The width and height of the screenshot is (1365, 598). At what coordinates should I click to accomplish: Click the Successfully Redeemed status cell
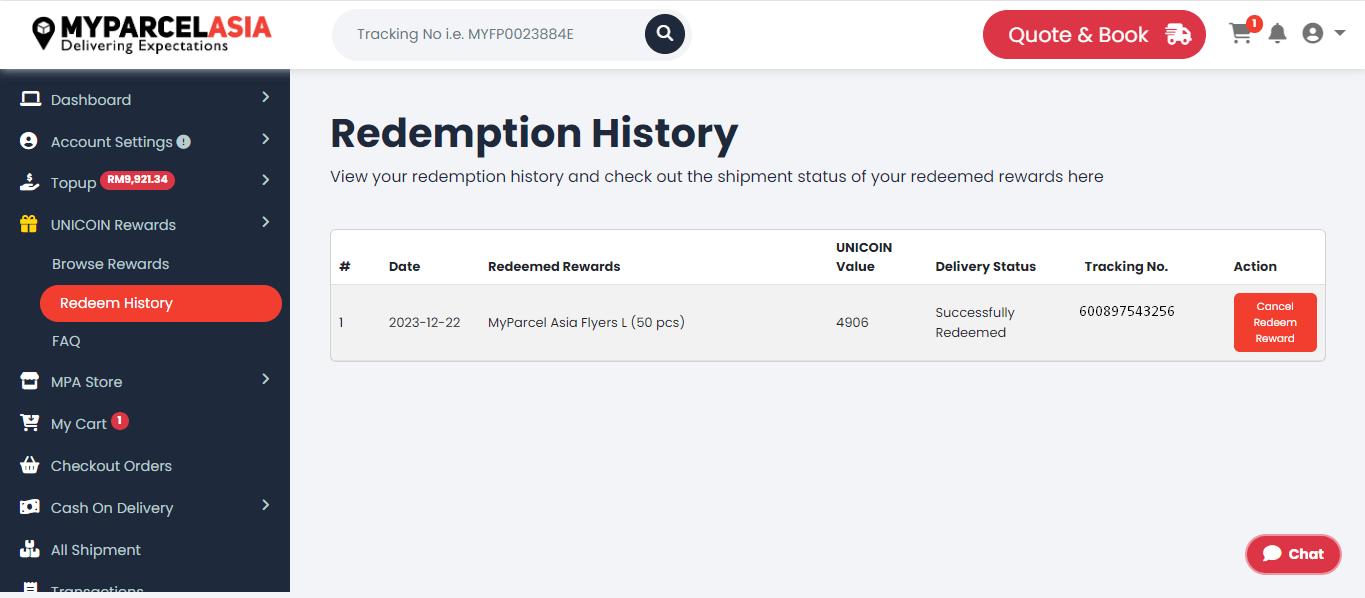click(x=975, y=322)
